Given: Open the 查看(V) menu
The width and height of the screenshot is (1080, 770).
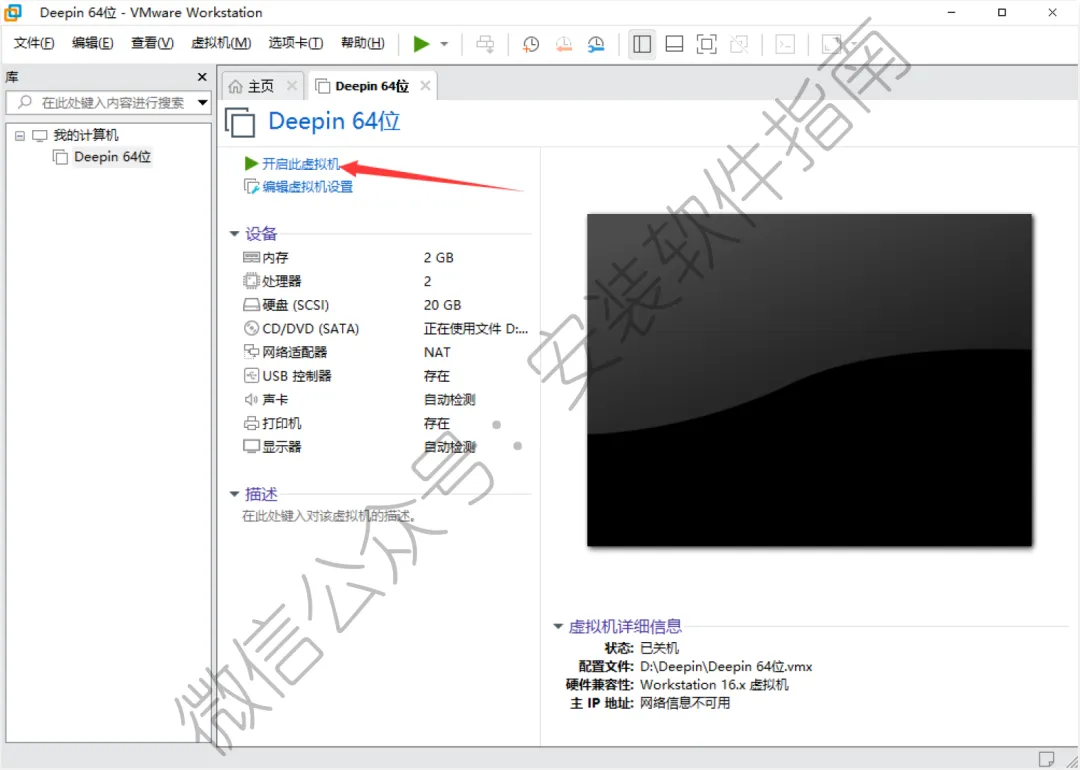Looking at the screenshot, I should (152, 43).
